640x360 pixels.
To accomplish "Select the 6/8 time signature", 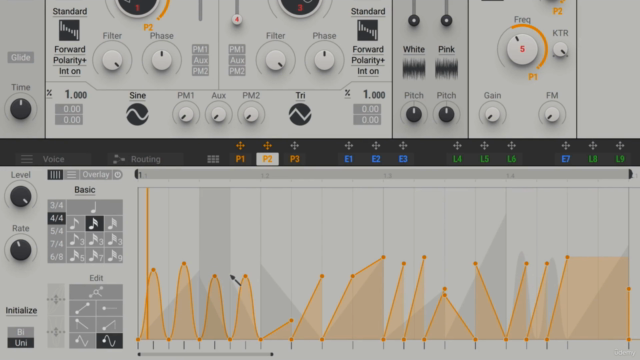I will 56,257.
